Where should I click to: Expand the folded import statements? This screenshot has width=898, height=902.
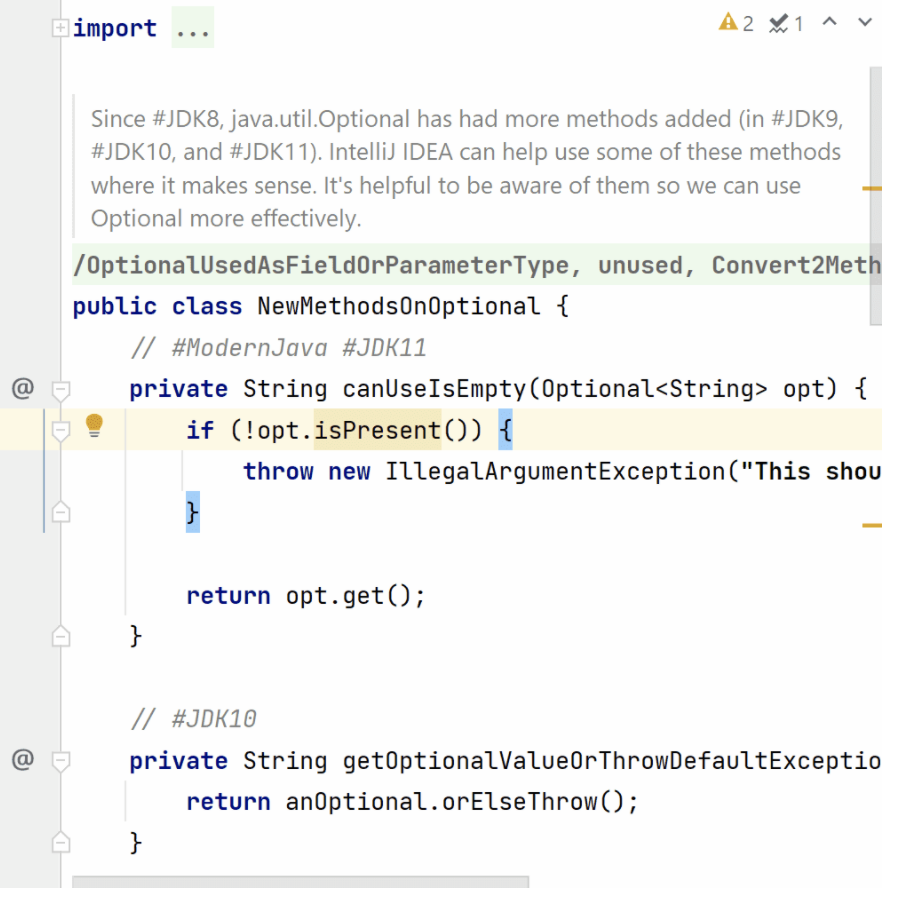(x=61, y=28)
